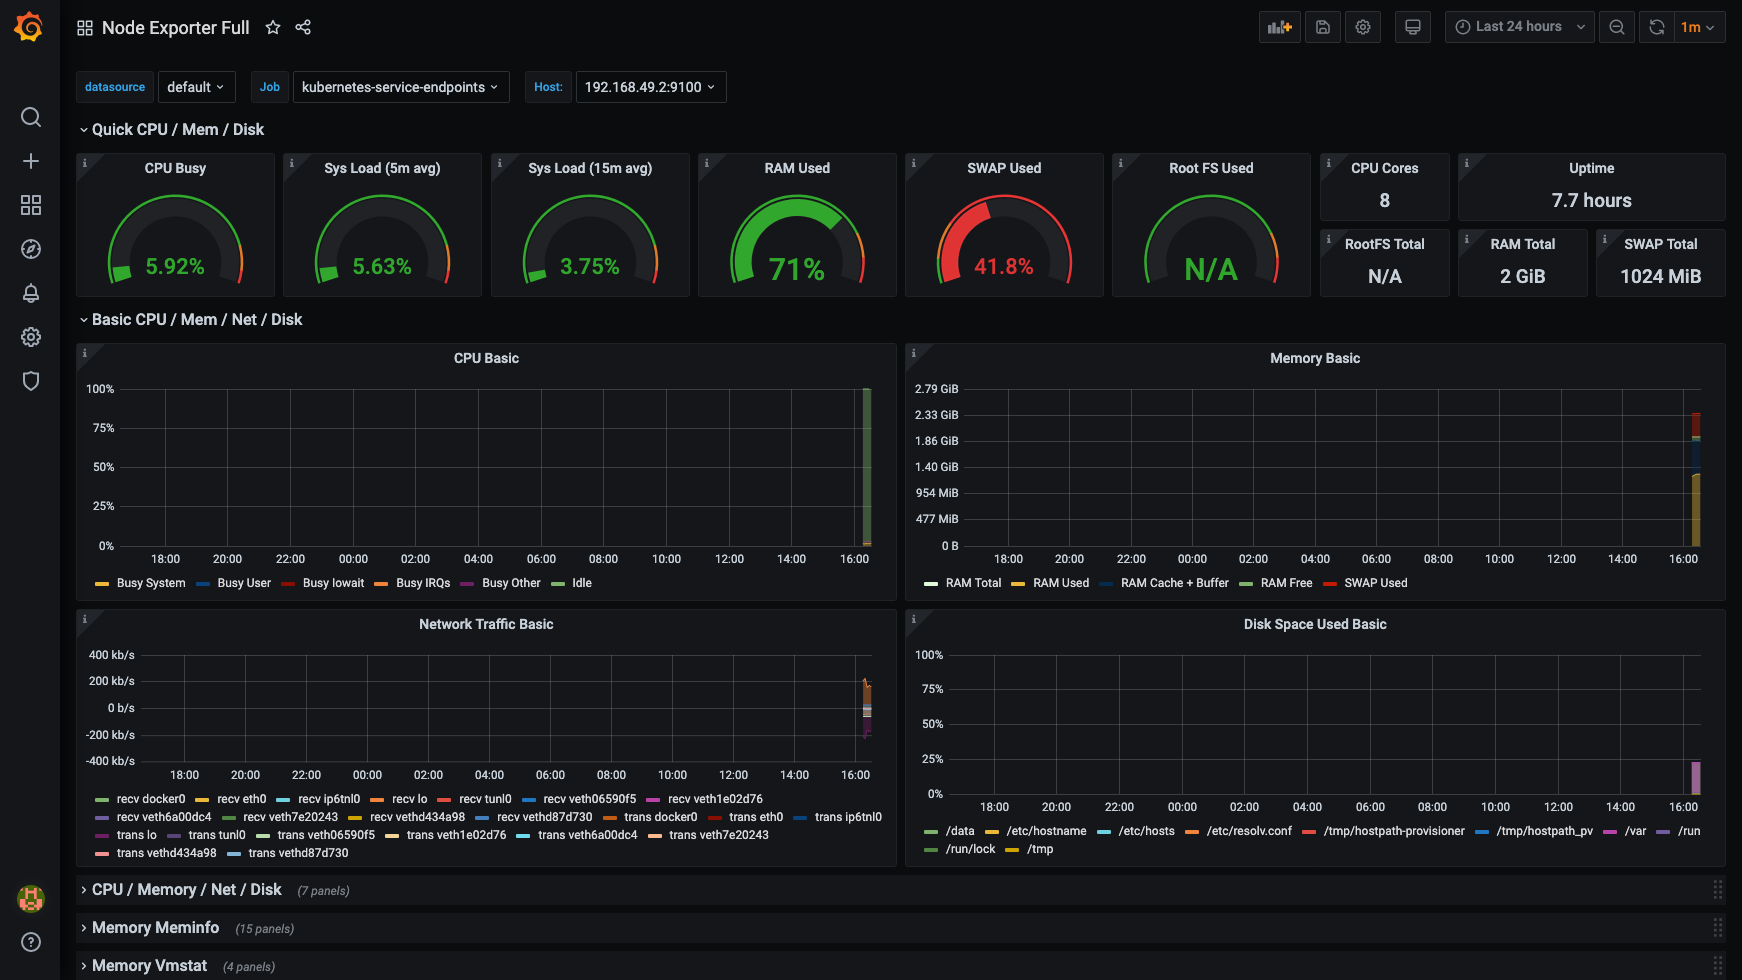The height and width of the screenshot is (980, 1742).
Task: Open the search dashboards icon in sidebar
Action: click(31, 117)
